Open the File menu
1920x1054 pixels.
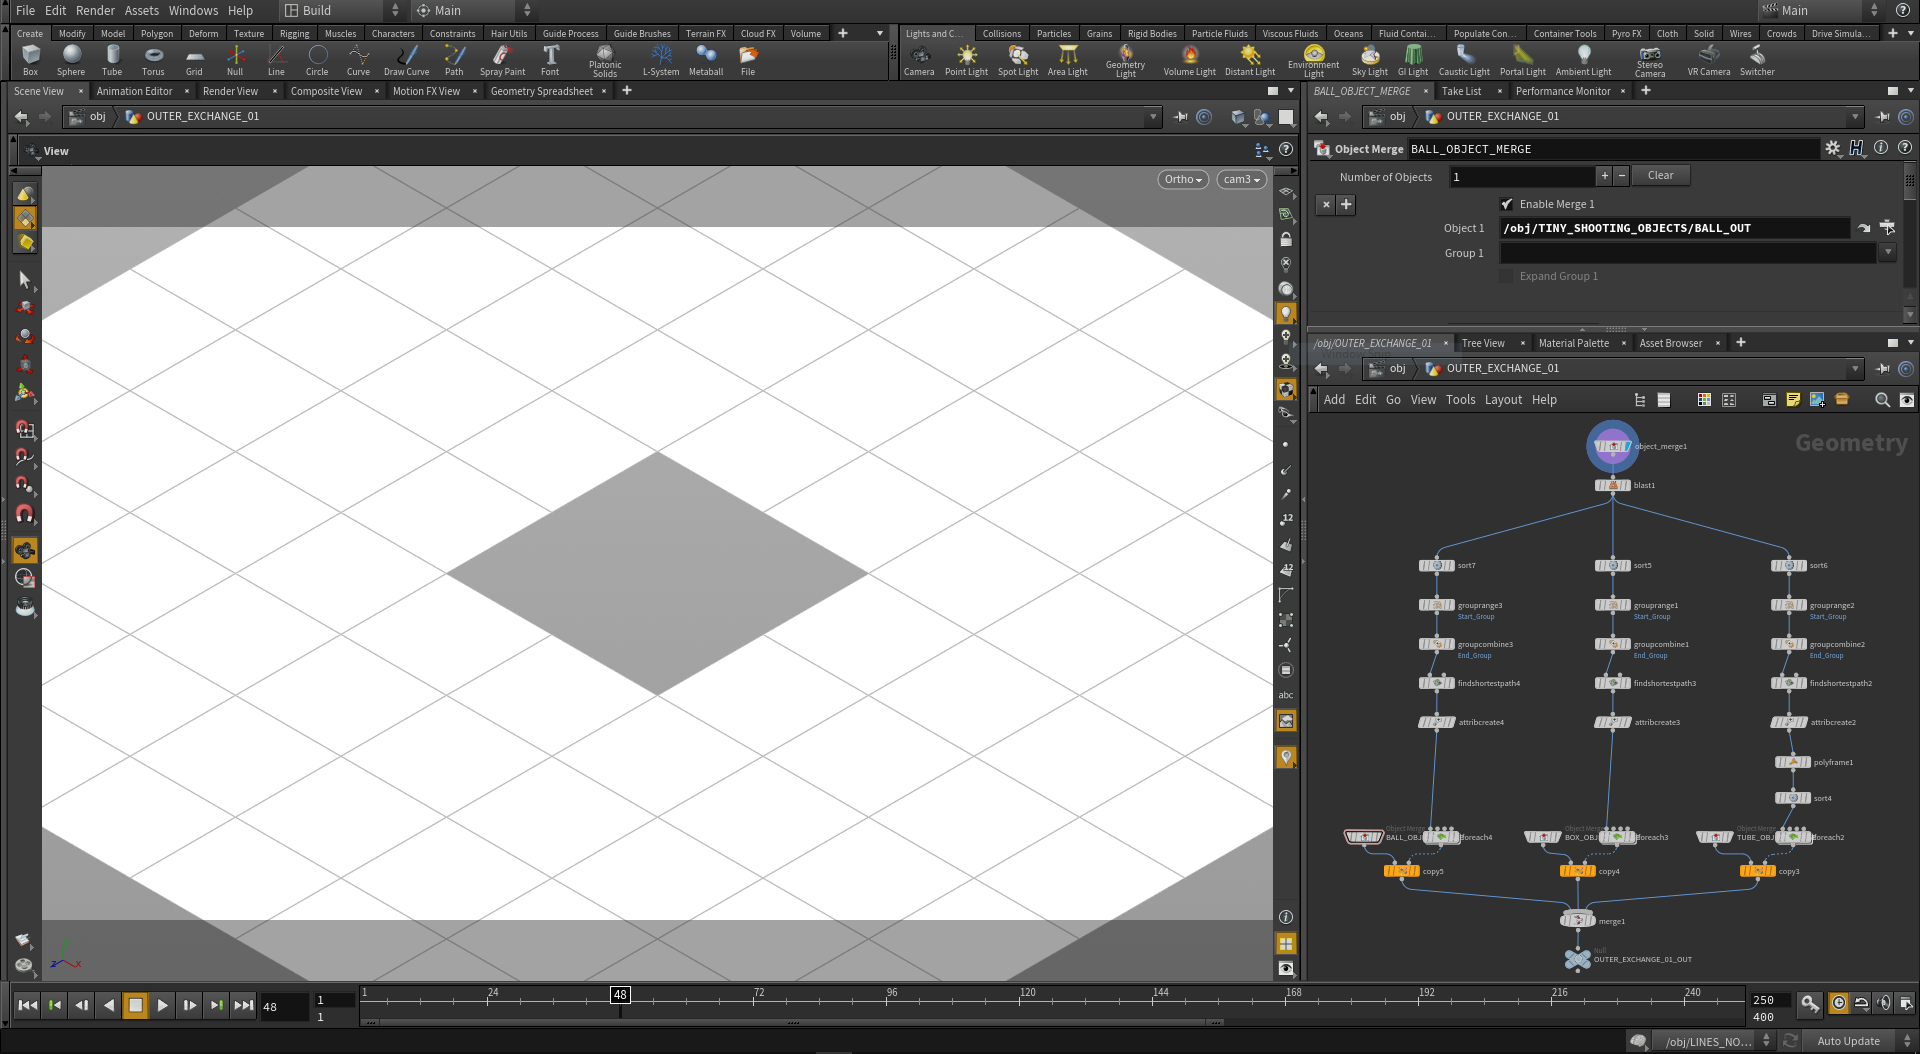(25, 10)
